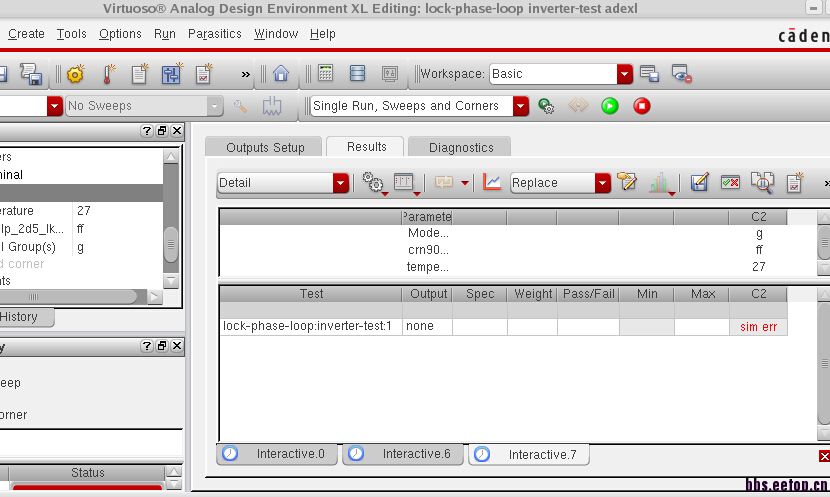Click the Save All setup icon
The image size is (830, 497).
31,74
